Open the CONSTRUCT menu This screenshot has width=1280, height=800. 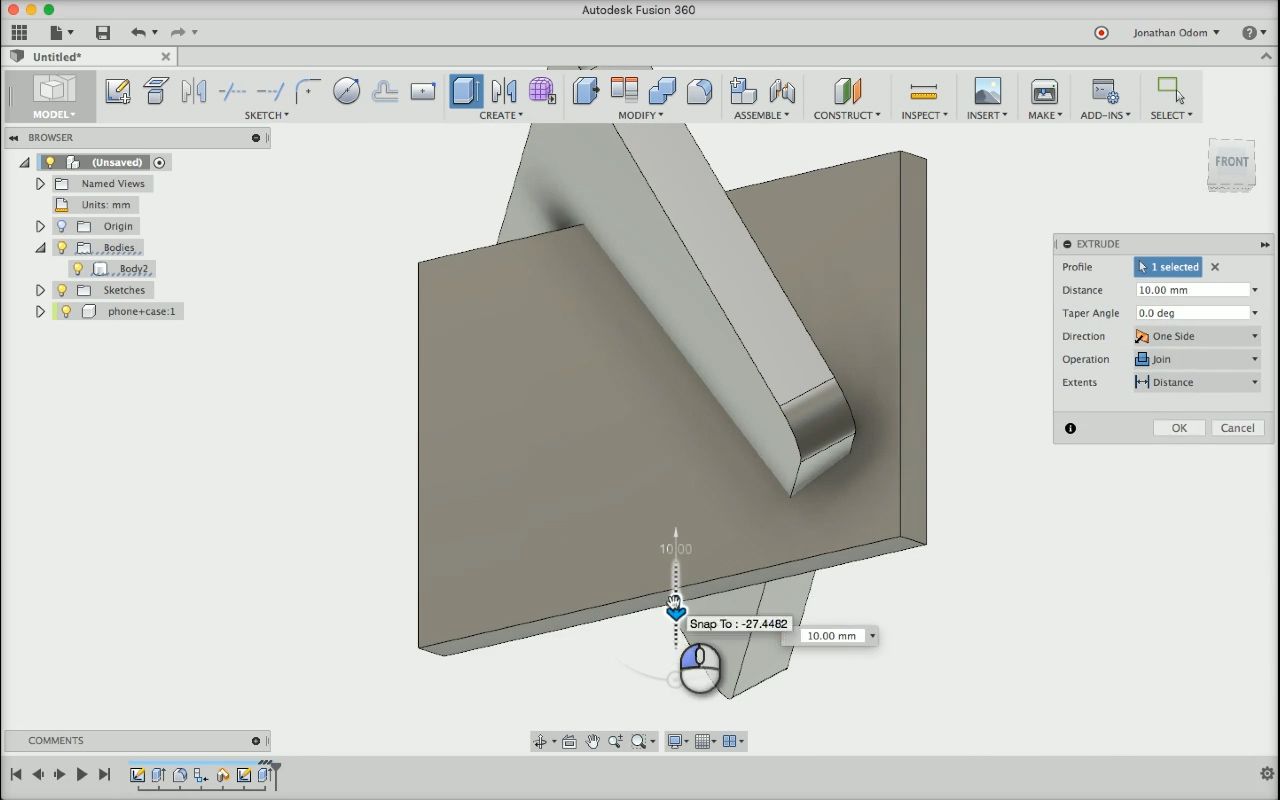pos(847,115)
